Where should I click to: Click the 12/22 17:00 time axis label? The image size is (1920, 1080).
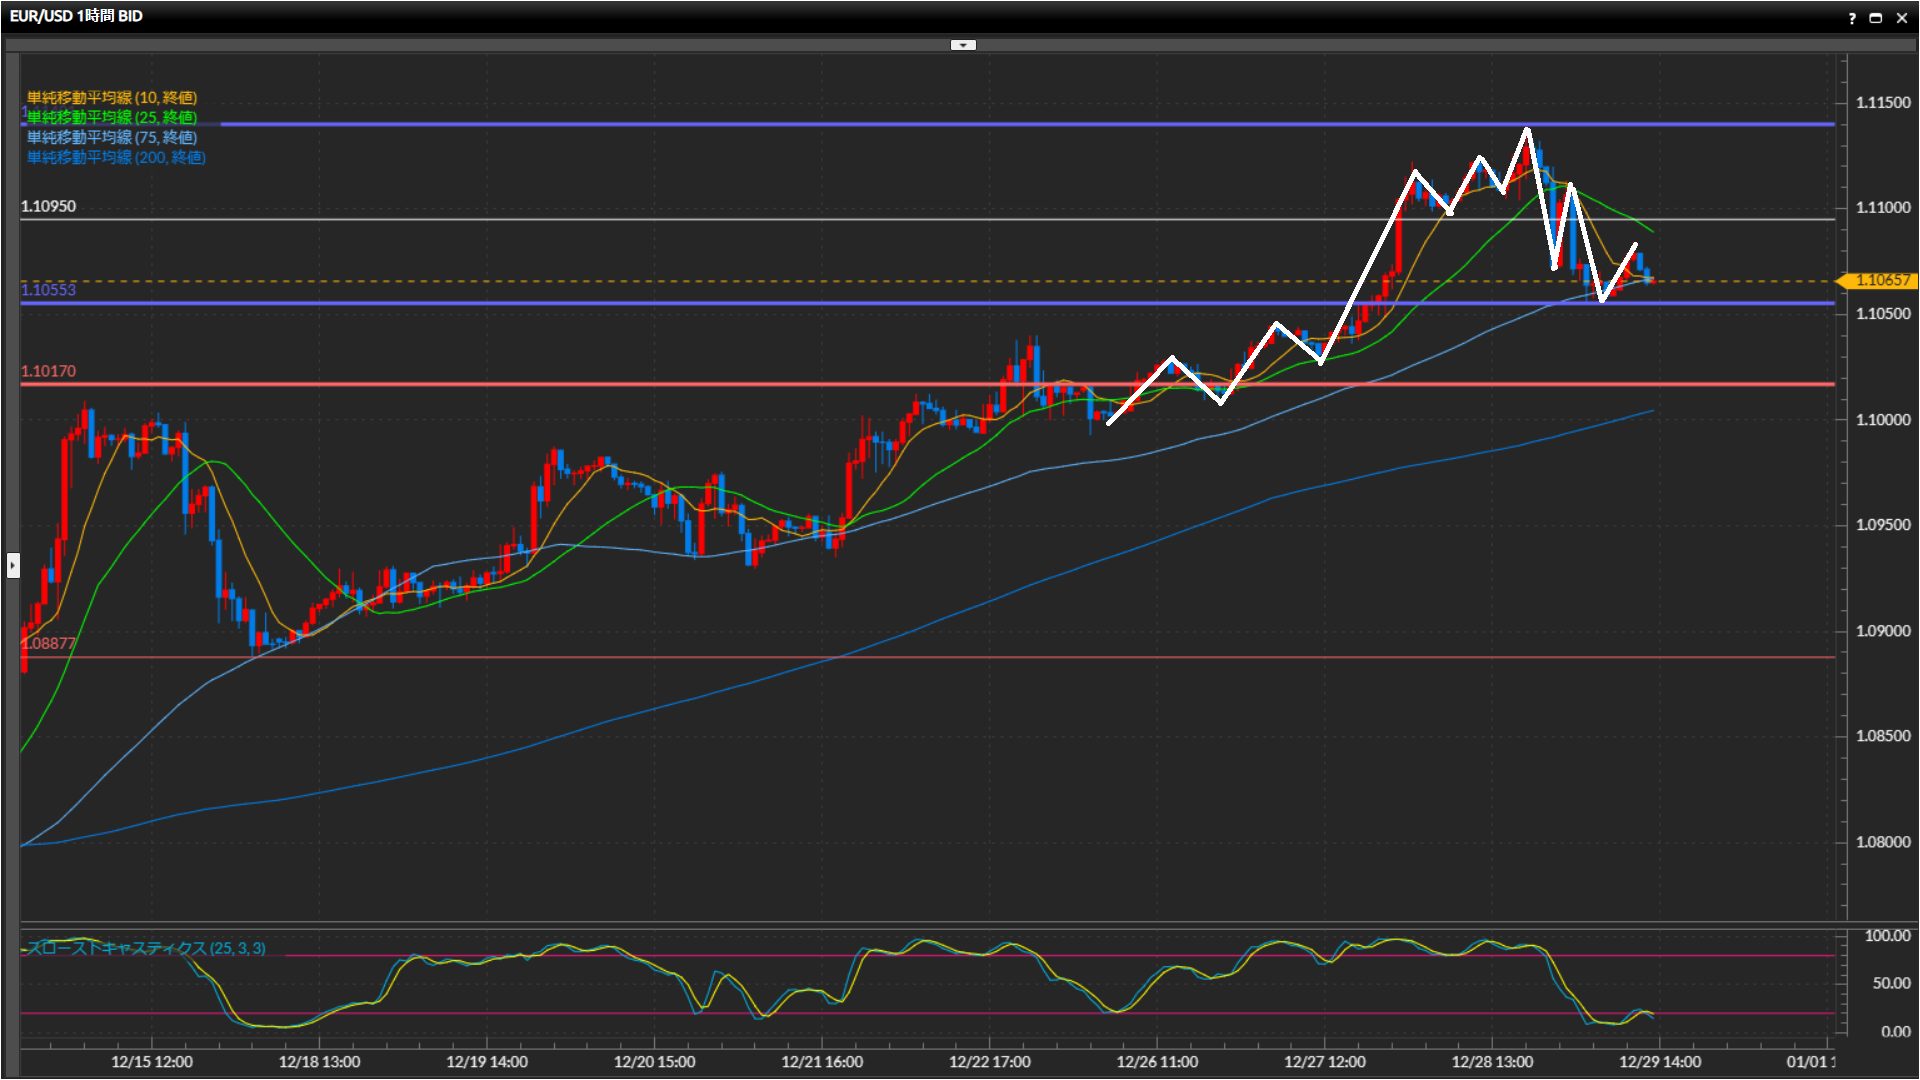pos(989,1062)
